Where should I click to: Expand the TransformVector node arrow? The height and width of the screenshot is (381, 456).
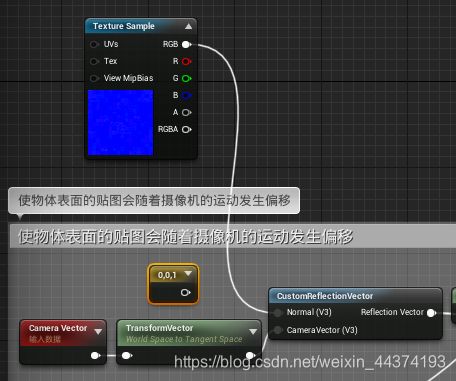[x=253, y=331]
